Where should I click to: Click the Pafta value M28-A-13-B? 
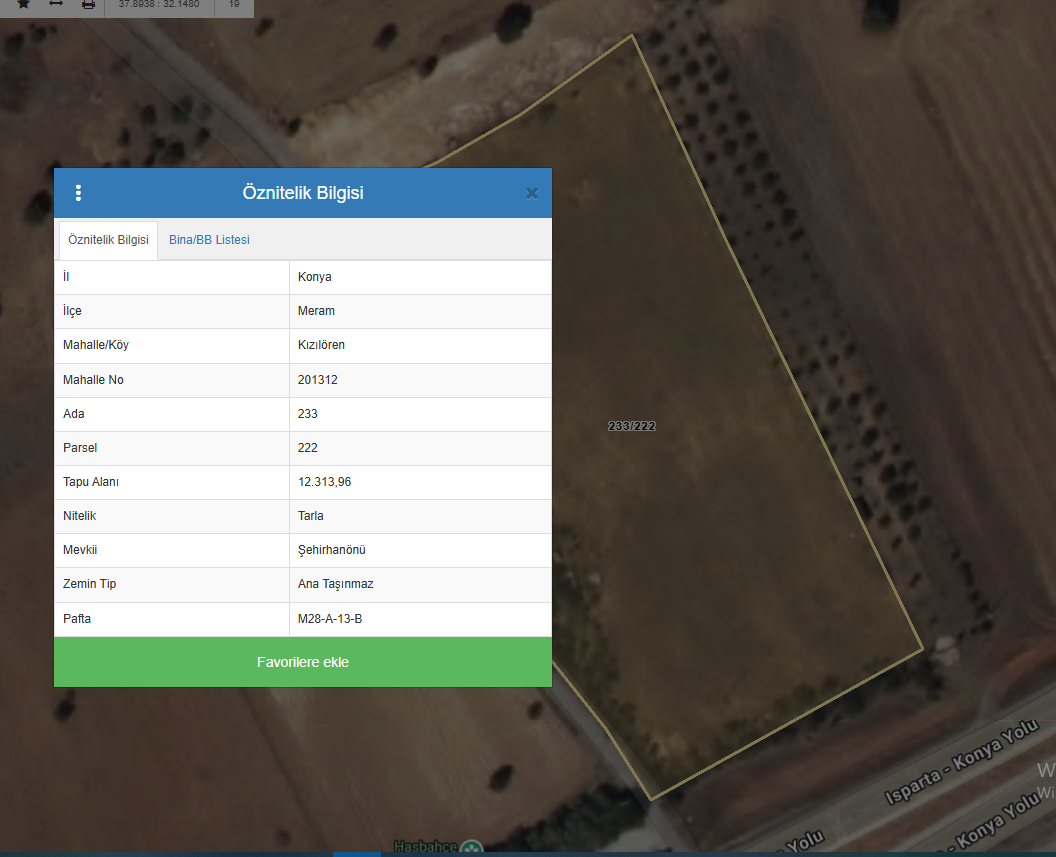tap(330, 619)
